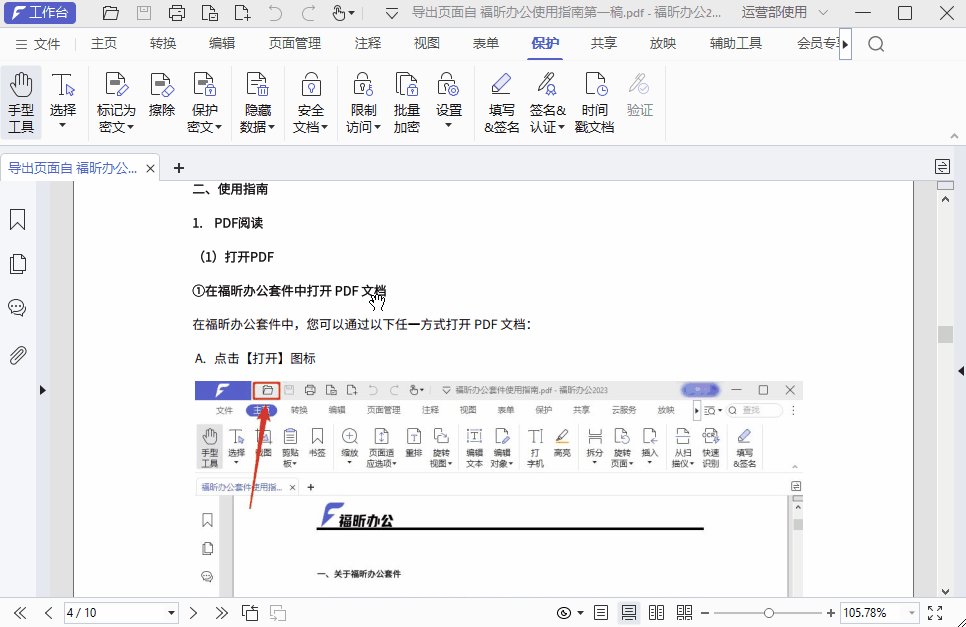Open the attachments panel in left sidebar
Image resolution: width=966 pixels, height=627 pixels.
tap(17, 354)
